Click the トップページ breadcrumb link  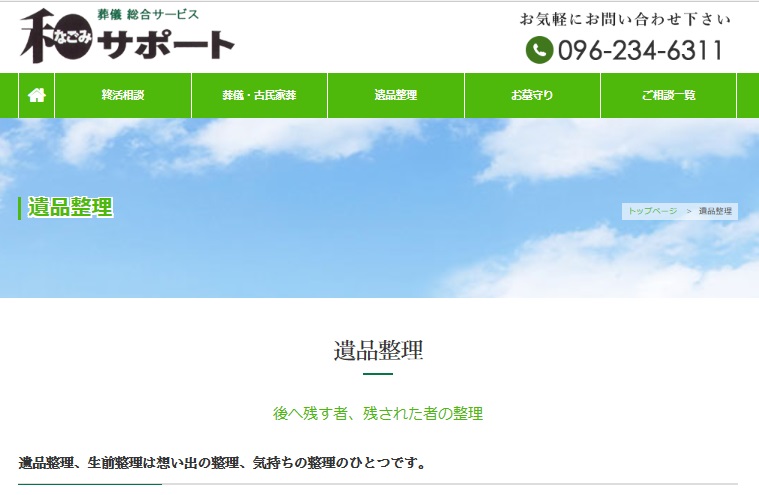tap(652, 211)
